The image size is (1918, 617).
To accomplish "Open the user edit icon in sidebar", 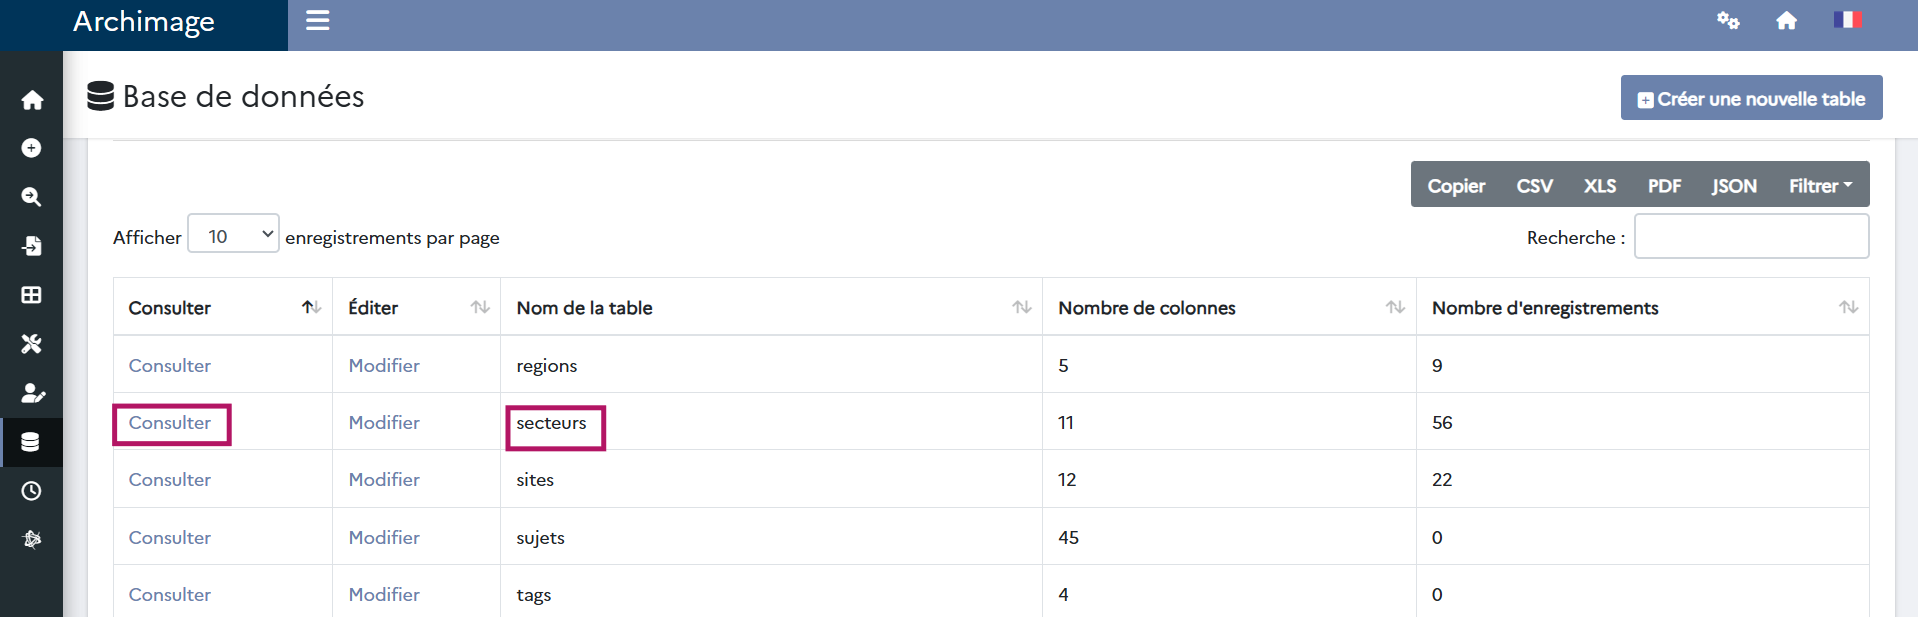I will [32, 393].
